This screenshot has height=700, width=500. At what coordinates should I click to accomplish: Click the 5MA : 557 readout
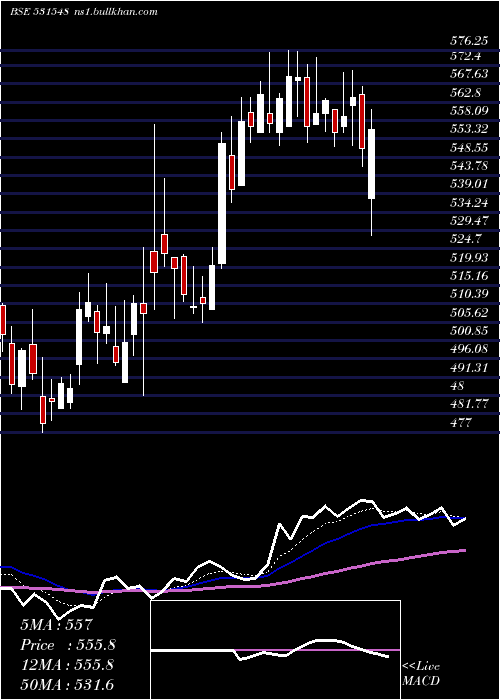coord(56,624)
